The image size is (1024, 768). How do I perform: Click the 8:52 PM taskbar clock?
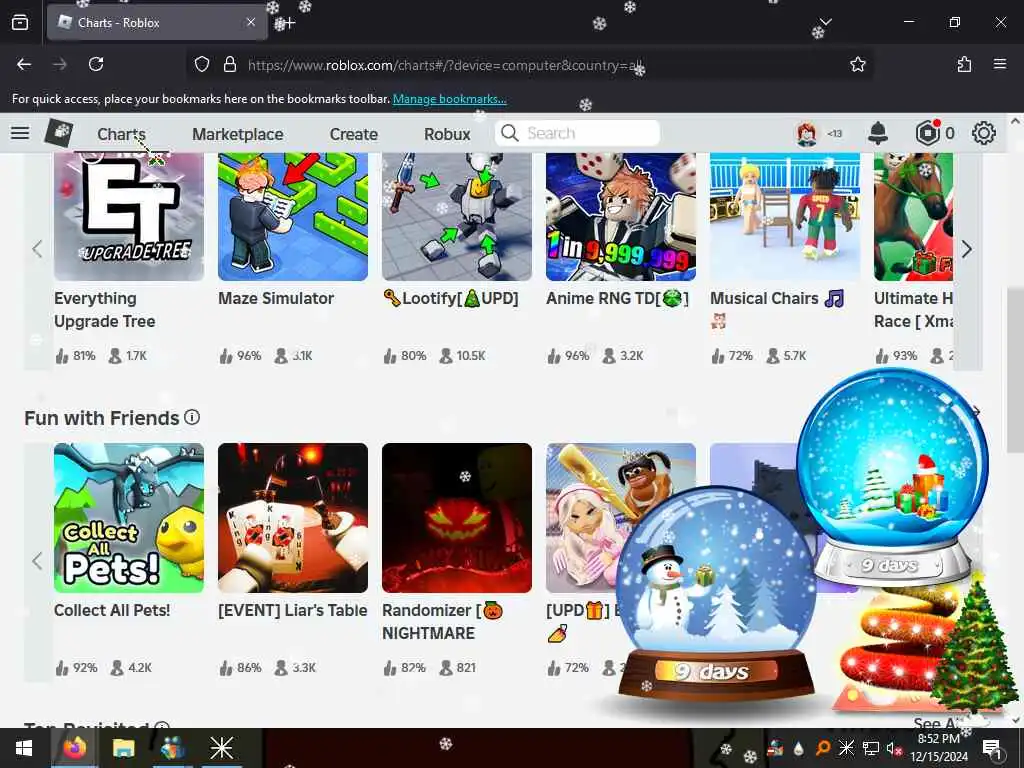(938, 748)
